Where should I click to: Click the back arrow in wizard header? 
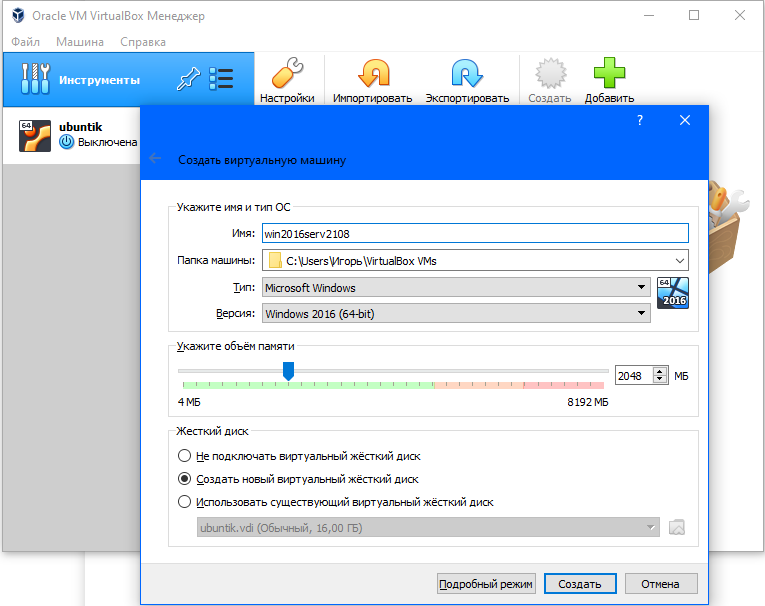(155, 158)
